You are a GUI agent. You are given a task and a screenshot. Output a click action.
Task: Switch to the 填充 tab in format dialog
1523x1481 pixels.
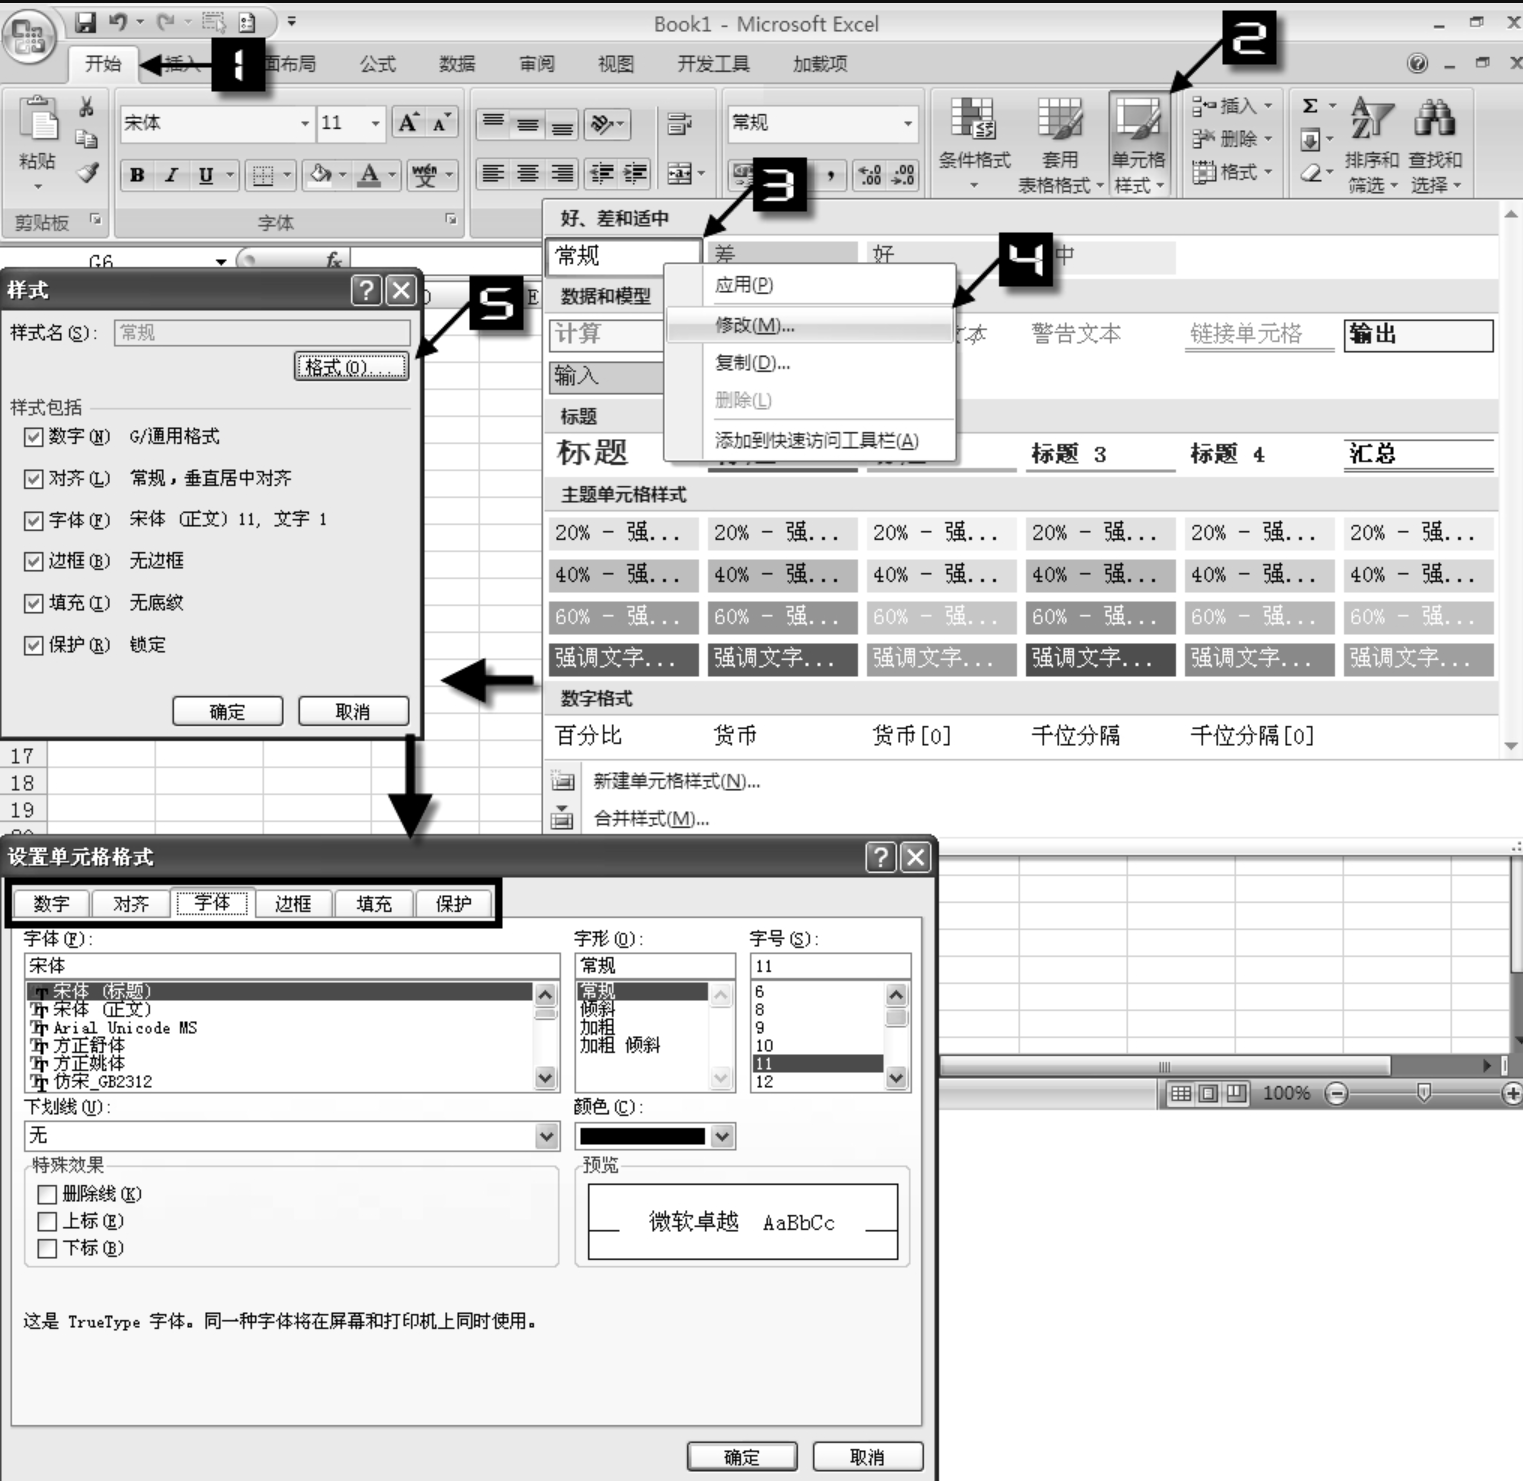coord(374,904)
